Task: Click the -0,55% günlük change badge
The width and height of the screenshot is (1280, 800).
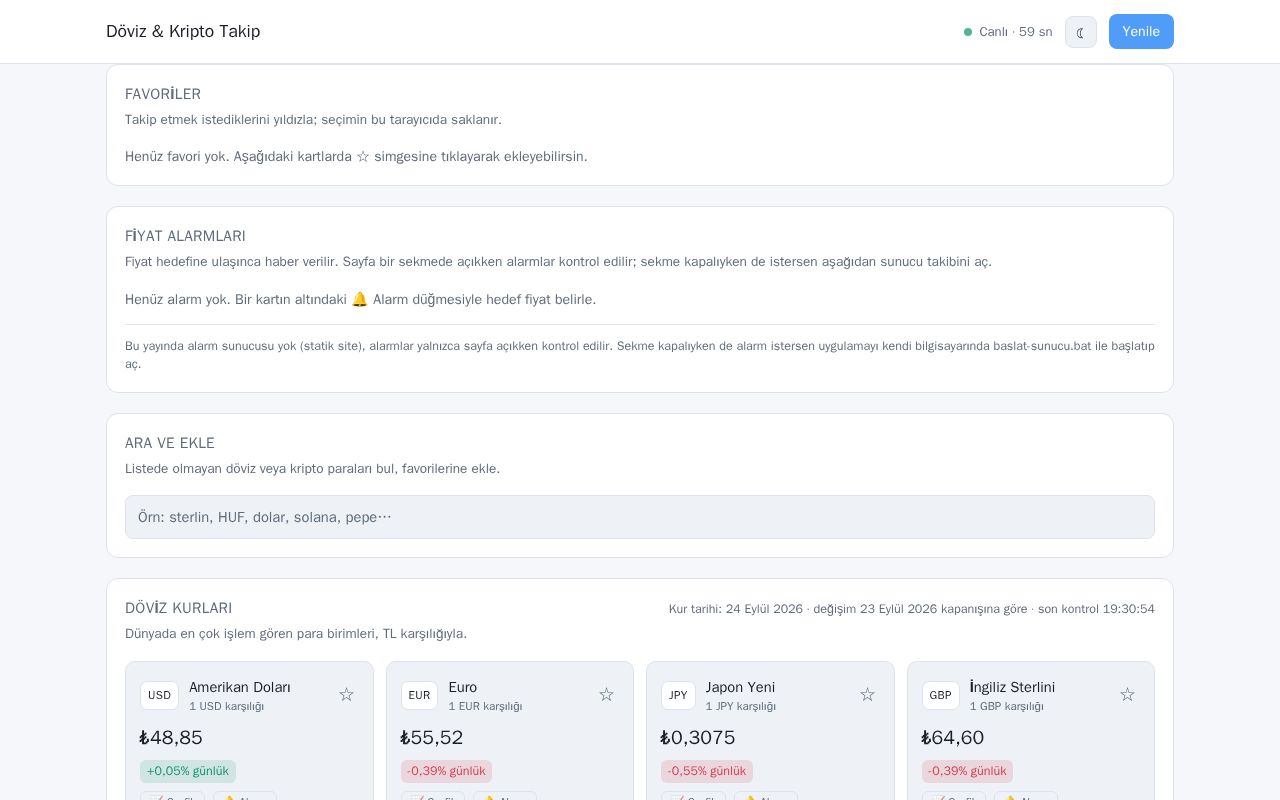Action: 707,771
